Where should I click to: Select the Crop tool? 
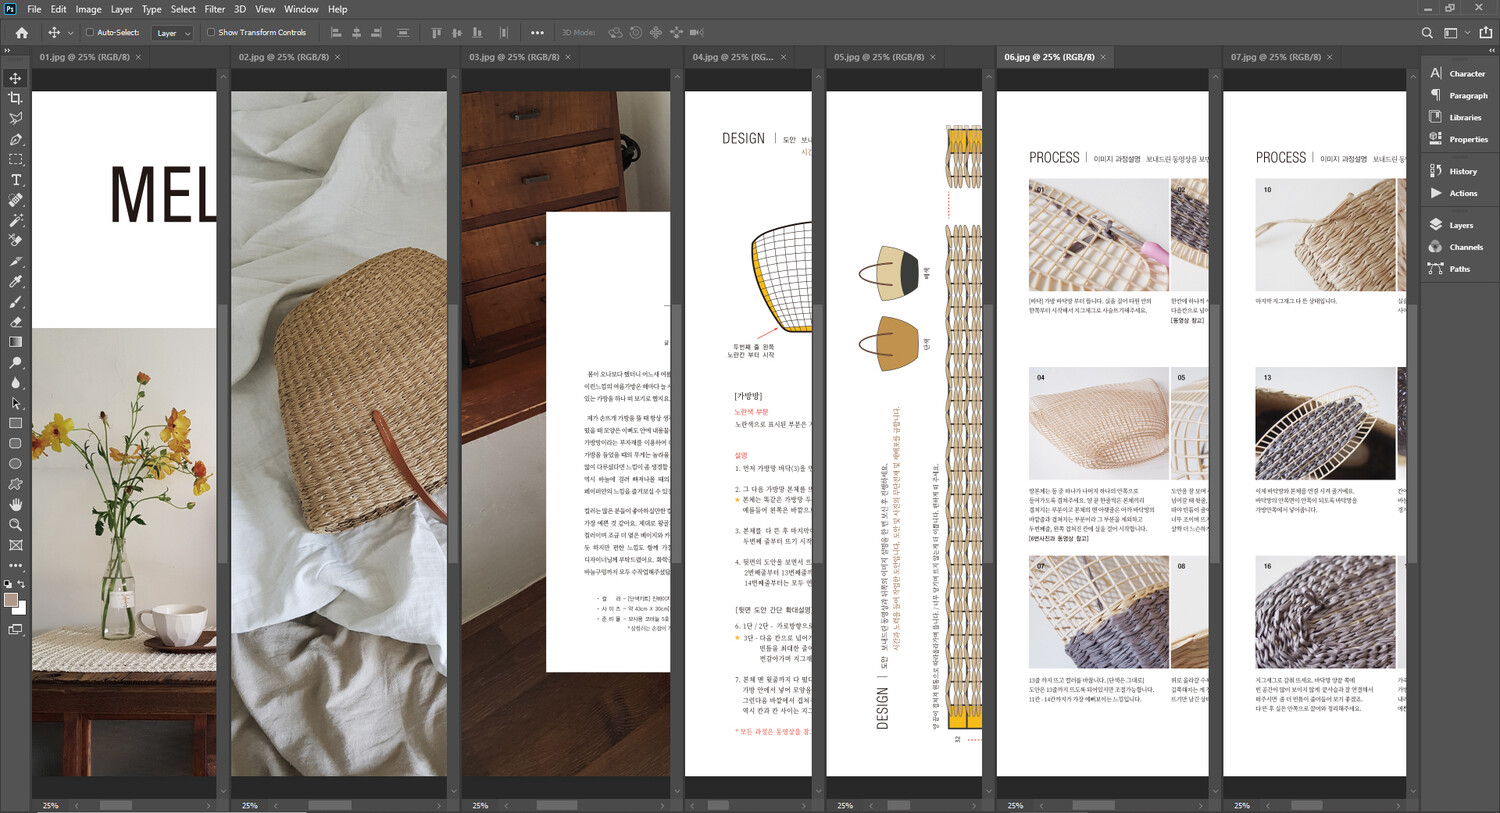pyautogui.click(x=15, y=98)
